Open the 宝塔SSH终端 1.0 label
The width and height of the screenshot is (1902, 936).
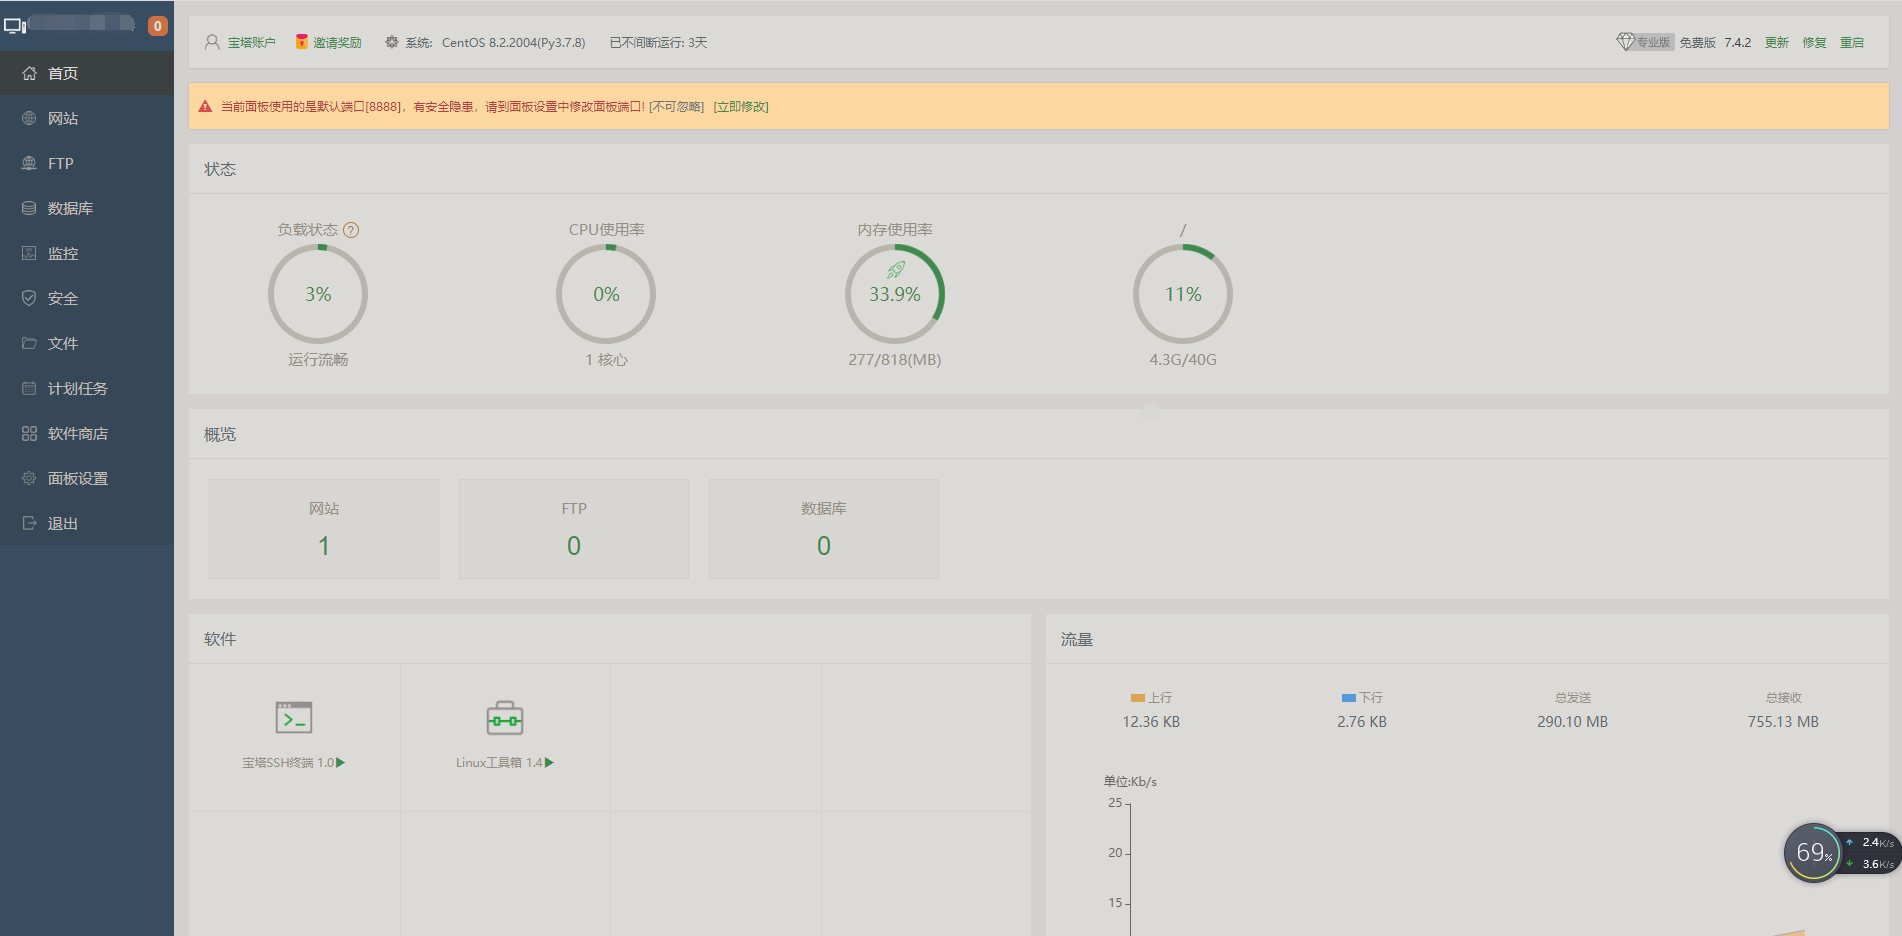pos(288,763)
